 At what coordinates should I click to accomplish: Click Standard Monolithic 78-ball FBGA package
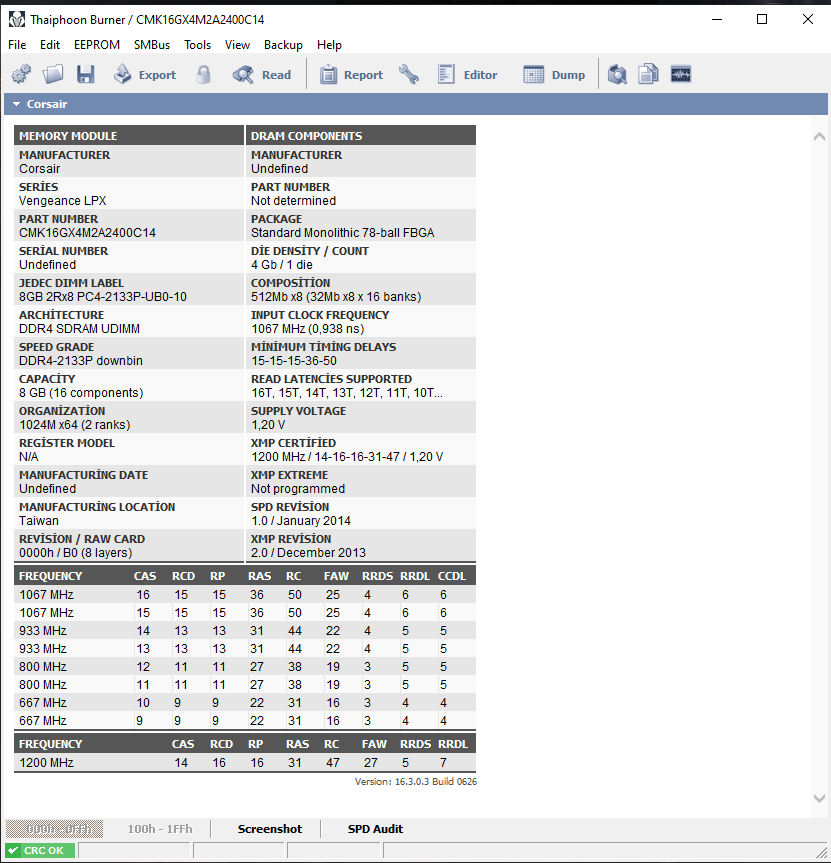(342, 233)
